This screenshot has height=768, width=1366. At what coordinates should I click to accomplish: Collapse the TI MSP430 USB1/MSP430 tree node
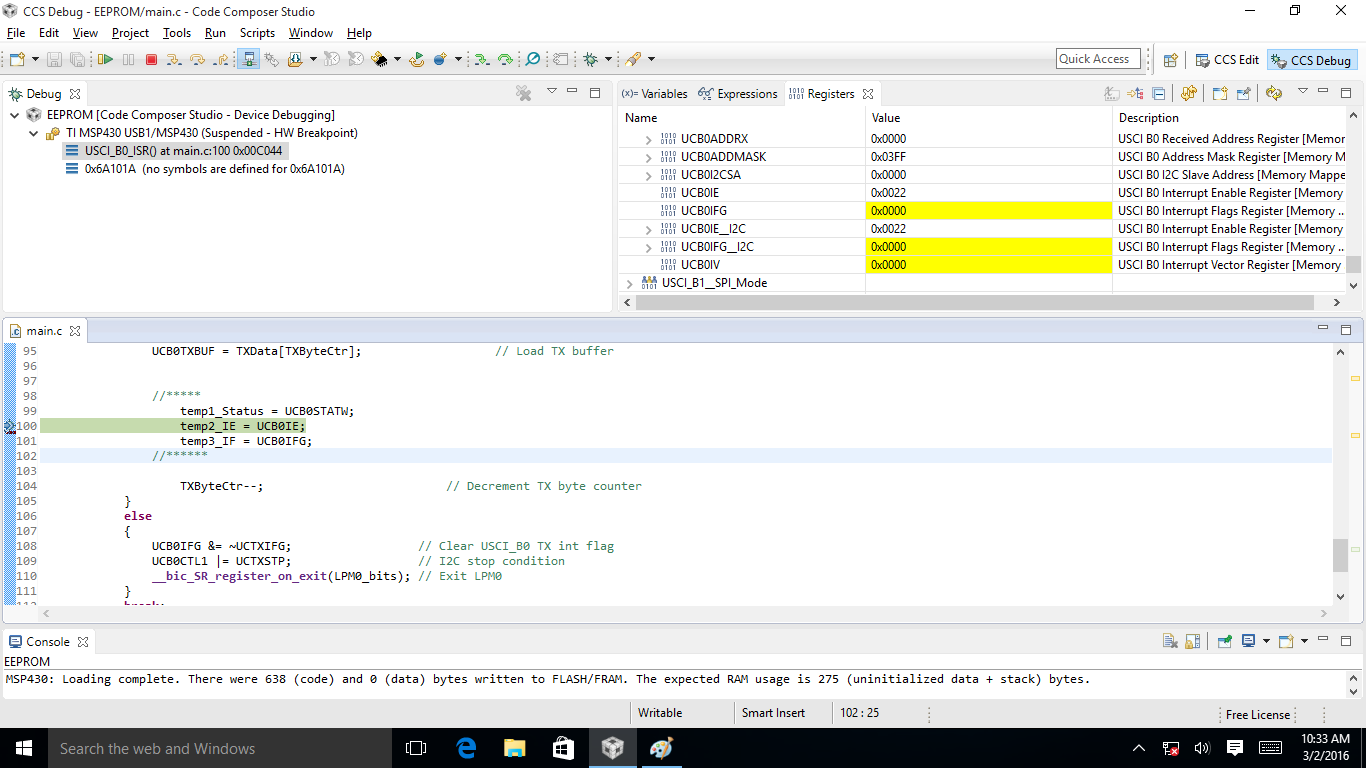[33, 133]
